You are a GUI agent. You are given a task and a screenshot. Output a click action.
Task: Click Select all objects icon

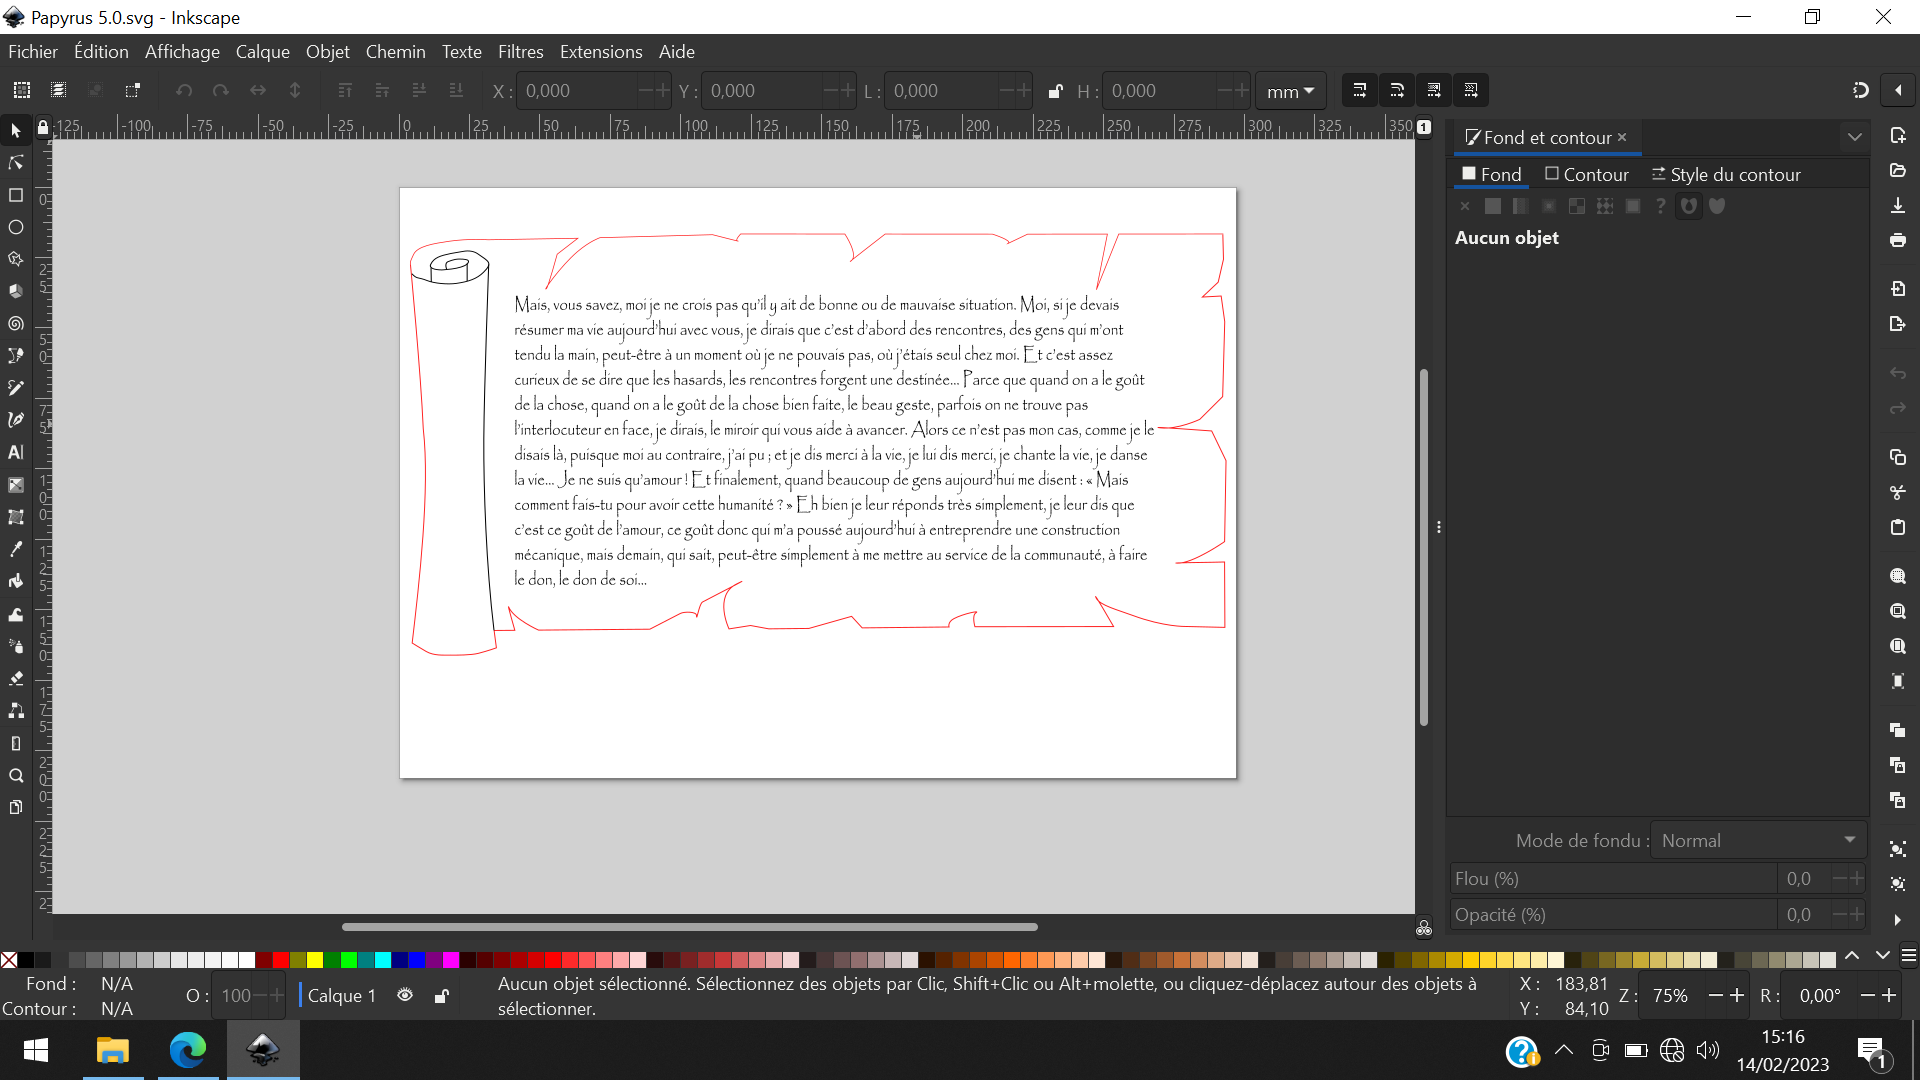tap(22, 90)
